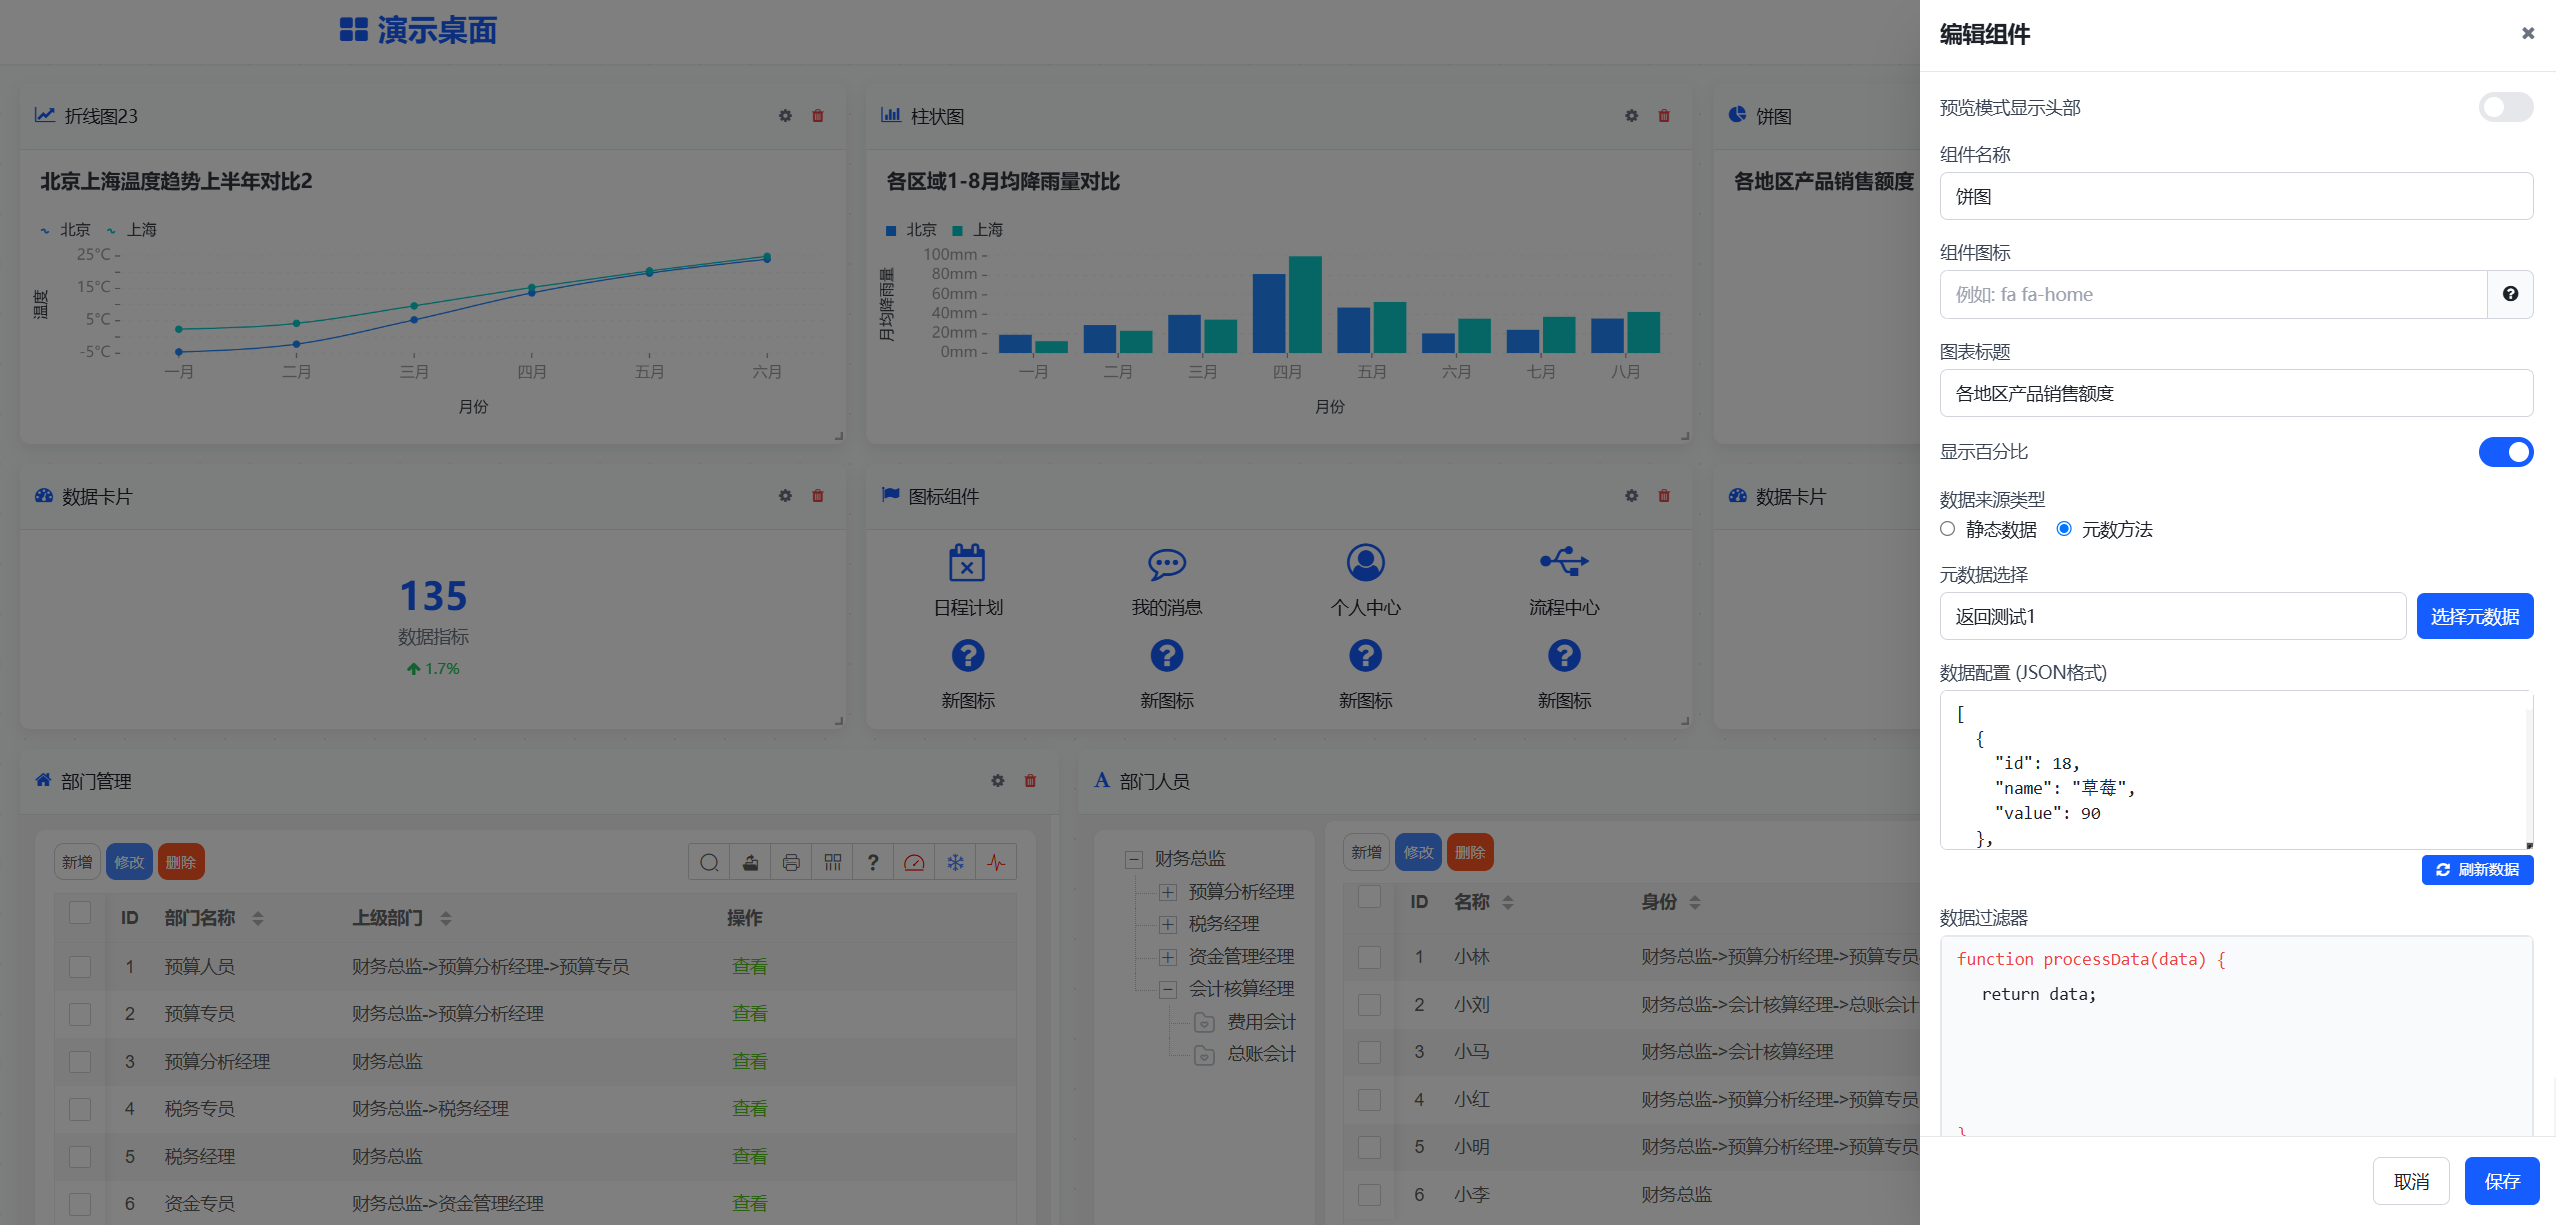
Task: Turn off the 显示百分比 toggle
Action: coord(2505,452)
